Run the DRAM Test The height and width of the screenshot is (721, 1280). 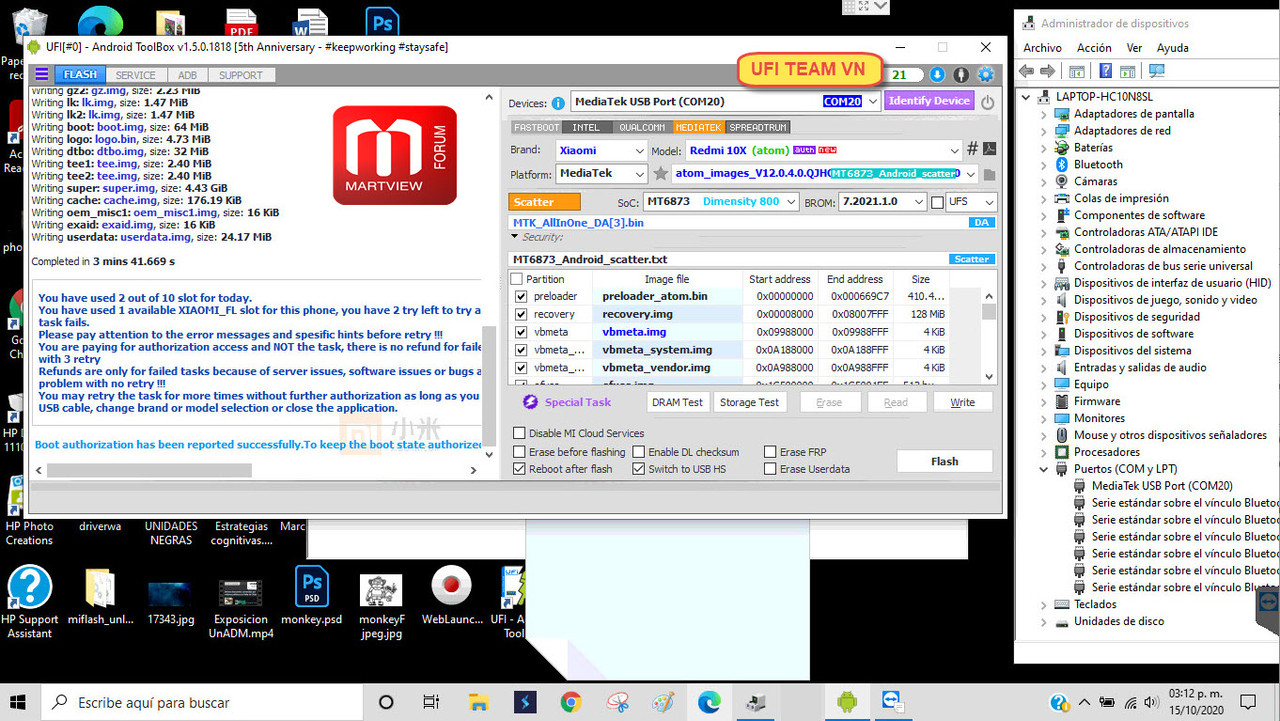[x=677, y=402]
